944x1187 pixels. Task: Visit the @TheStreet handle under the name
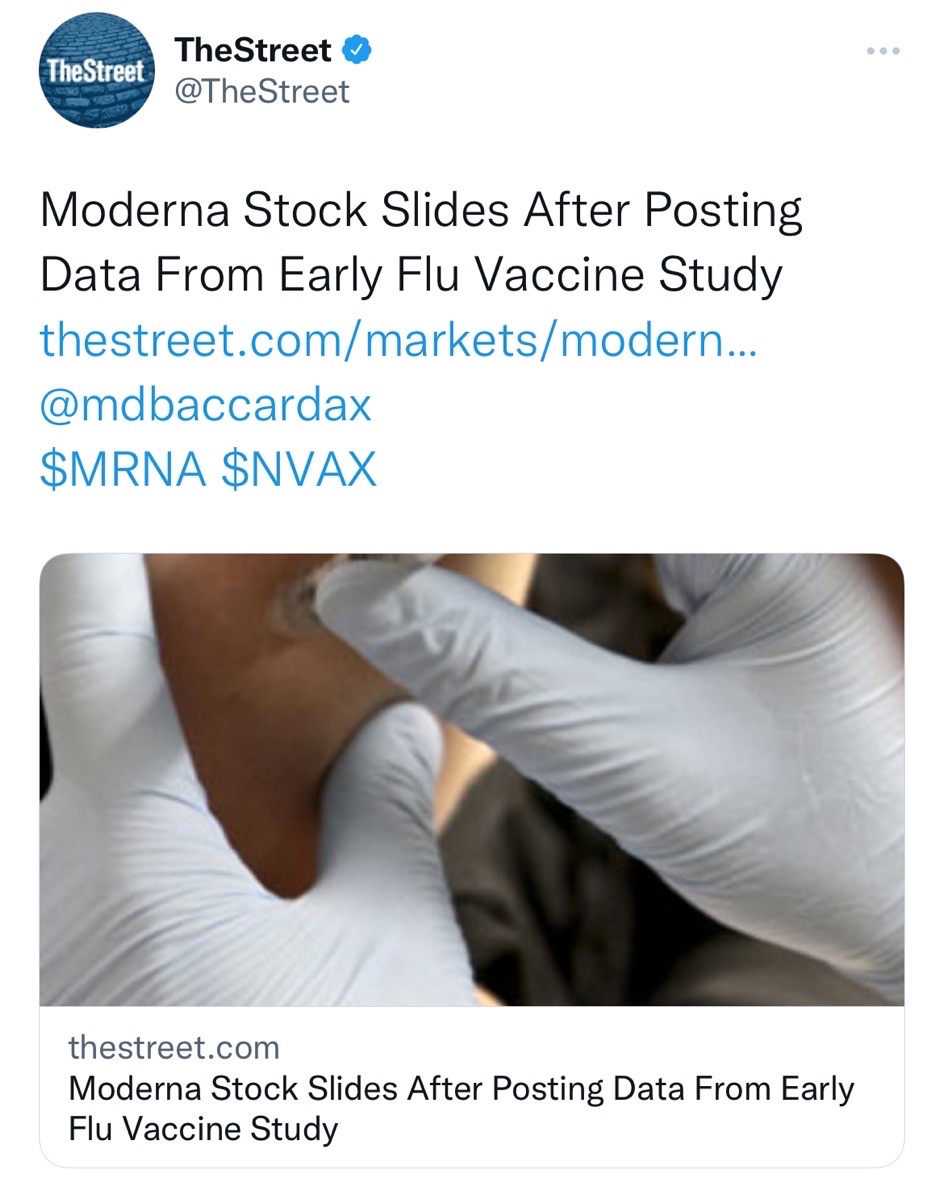click(262, 92)
